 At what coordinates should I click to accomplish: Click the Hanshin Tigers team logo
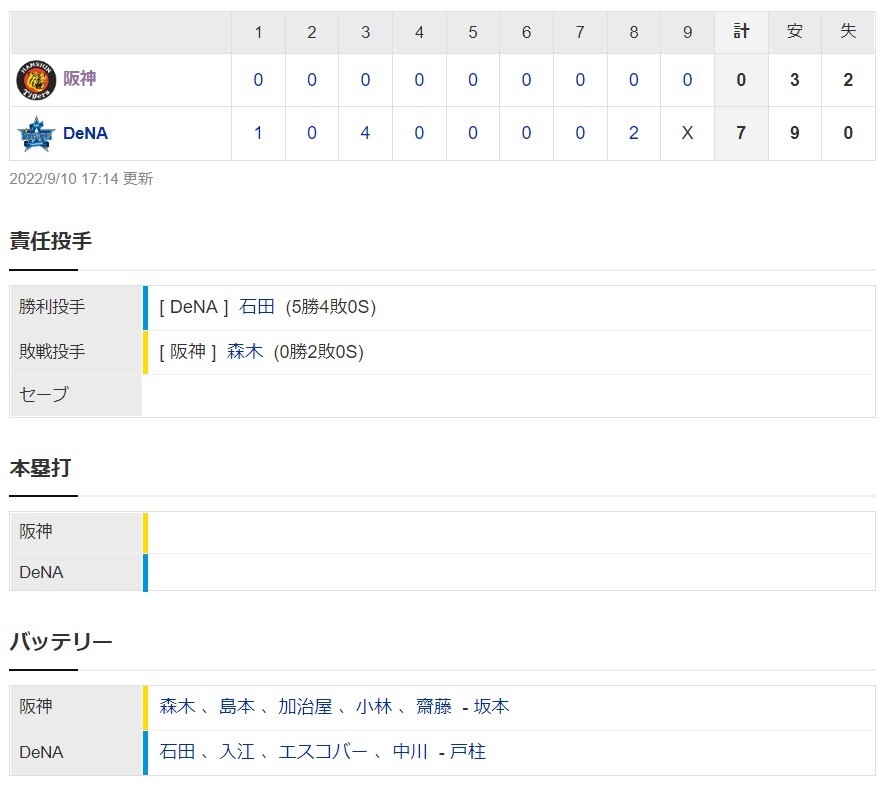(34, 80)
